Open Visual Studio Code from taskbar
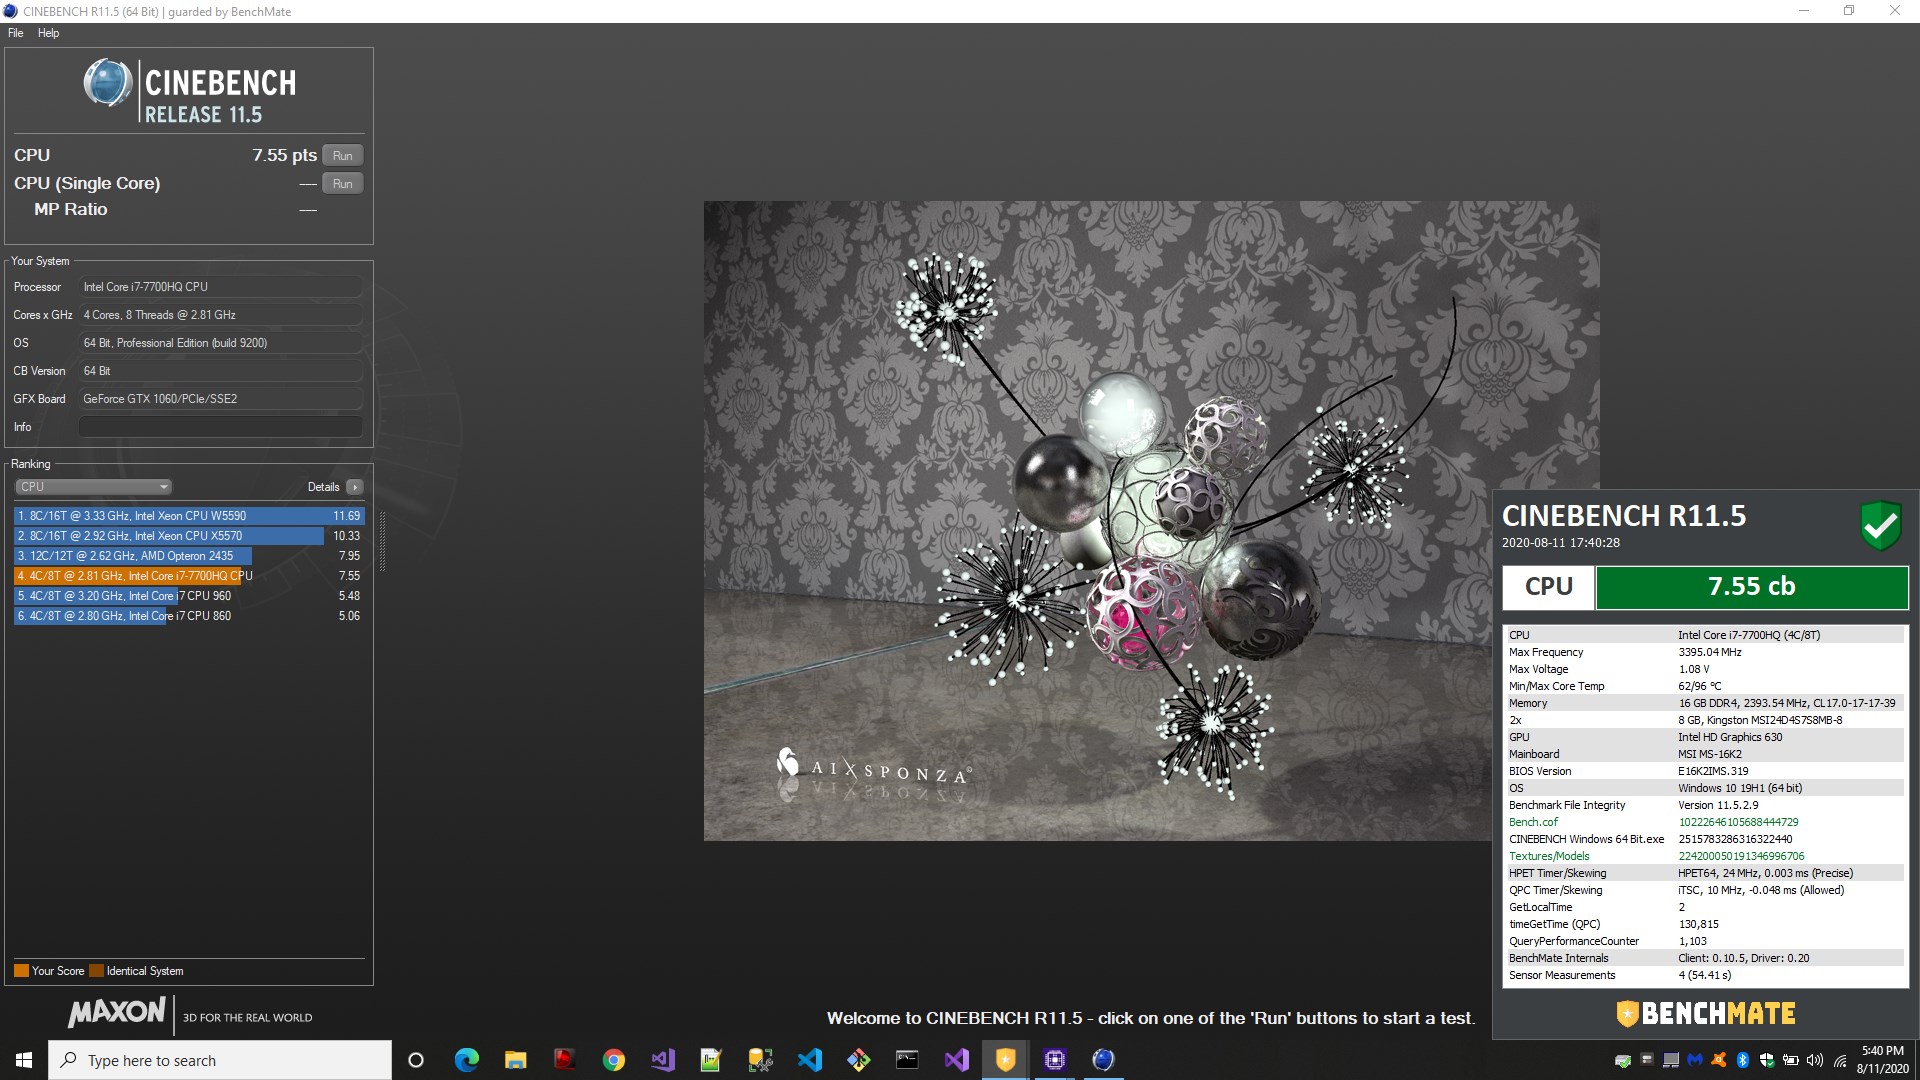The image size is (1920, 1080). point(809,1060)
